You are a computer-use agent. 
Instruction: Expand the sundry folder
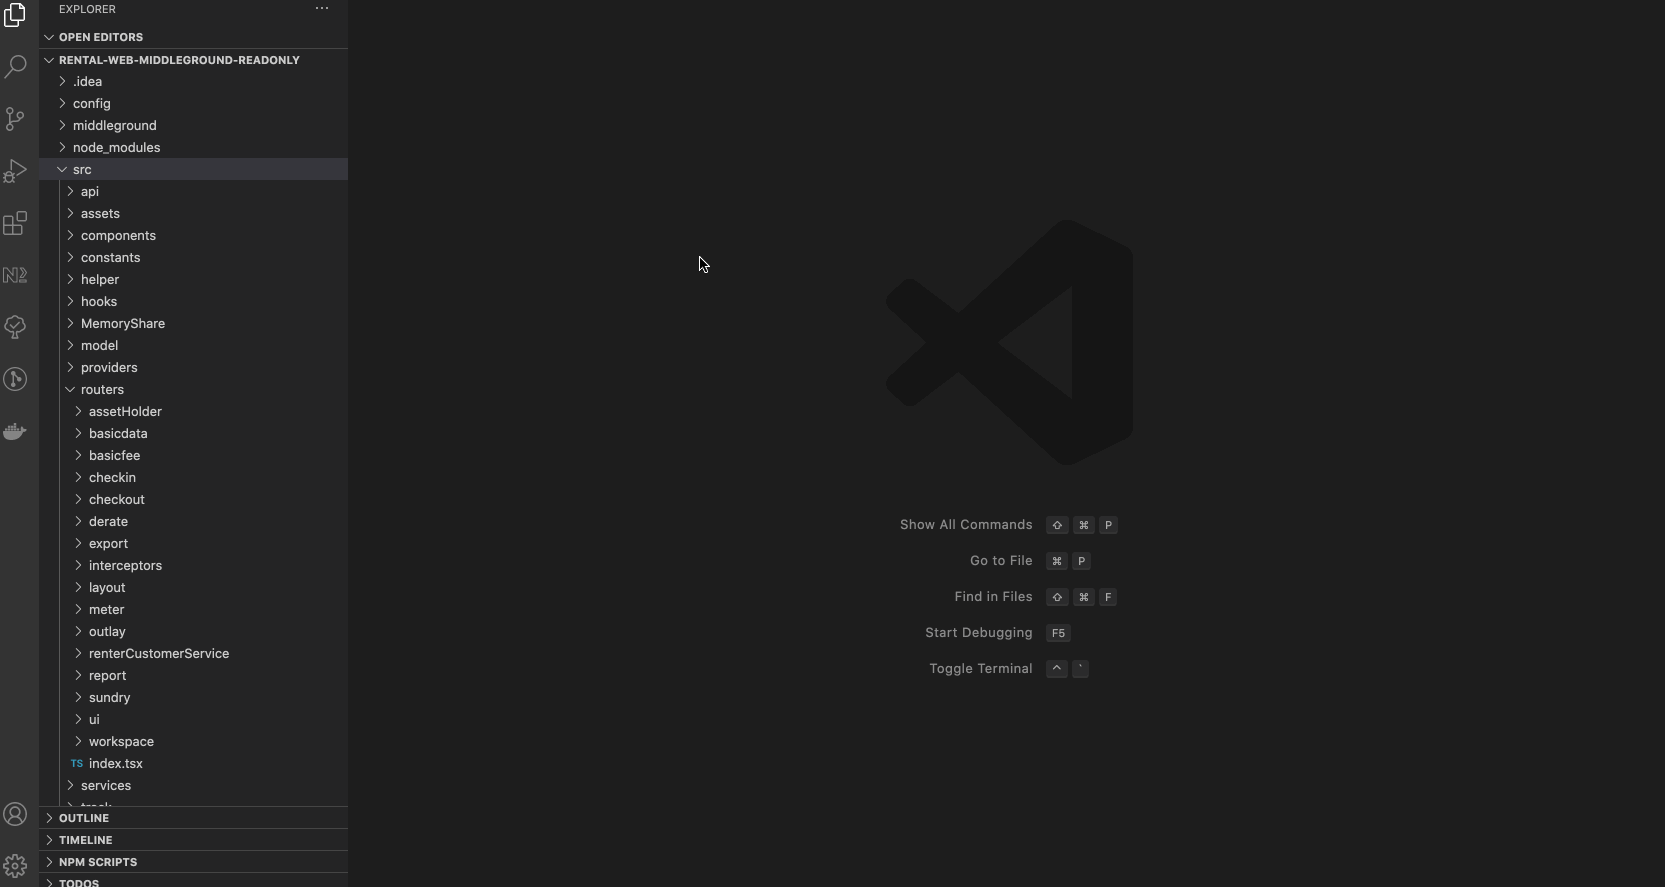pyautogui.click(x=193, y=698)
